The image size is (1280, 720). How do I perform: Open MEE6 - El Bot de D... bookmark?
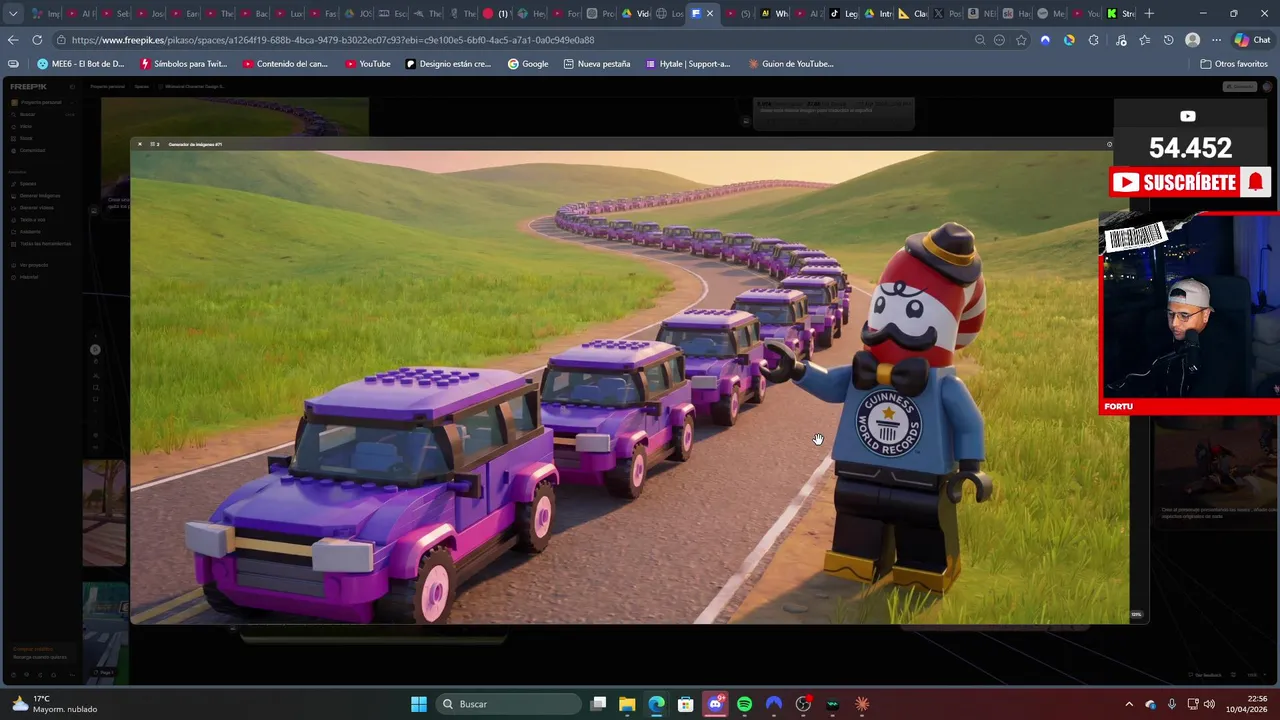[81, 64]
